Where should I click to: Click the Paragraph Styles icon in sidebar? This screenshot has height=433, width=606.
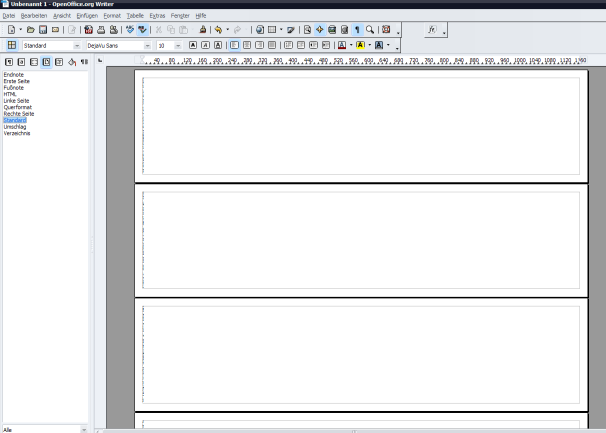(x=9, y=61)
